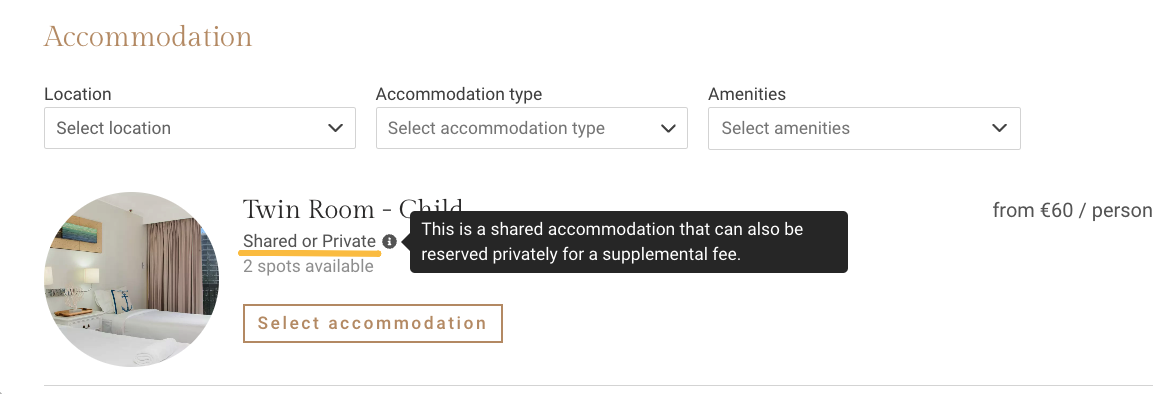The width and height of the screenshot is (1173, 394).
Task: Click the Accommodation type field label
Action: 459,94
